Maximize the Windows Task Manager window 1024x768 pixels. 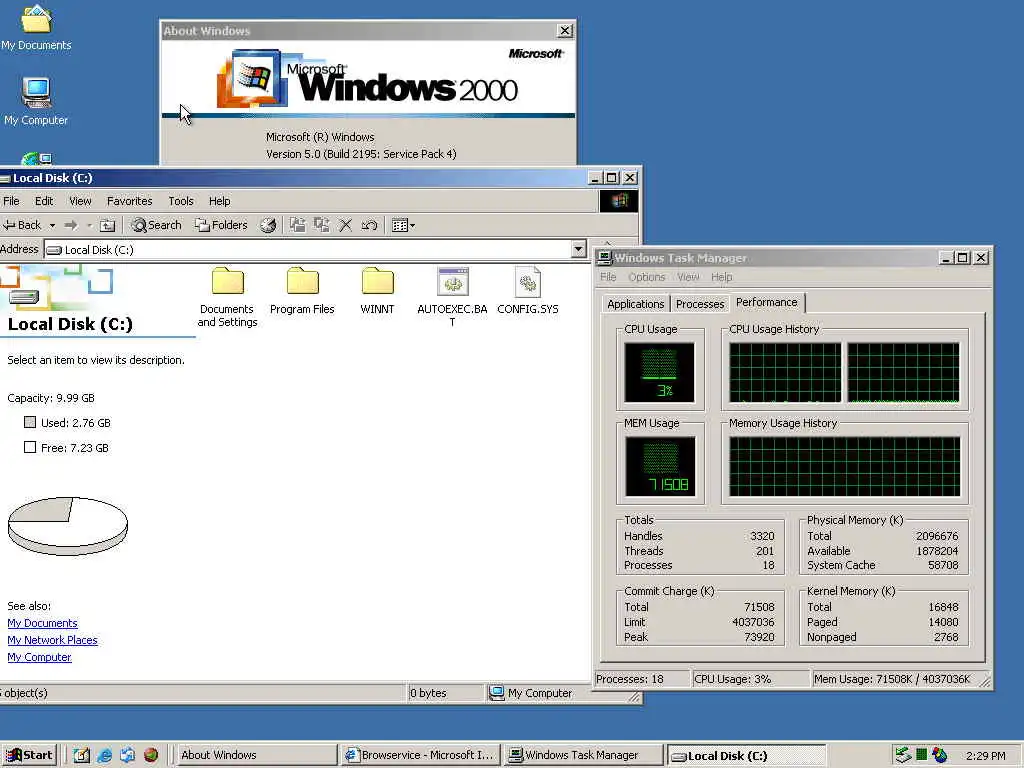(963, 258)
